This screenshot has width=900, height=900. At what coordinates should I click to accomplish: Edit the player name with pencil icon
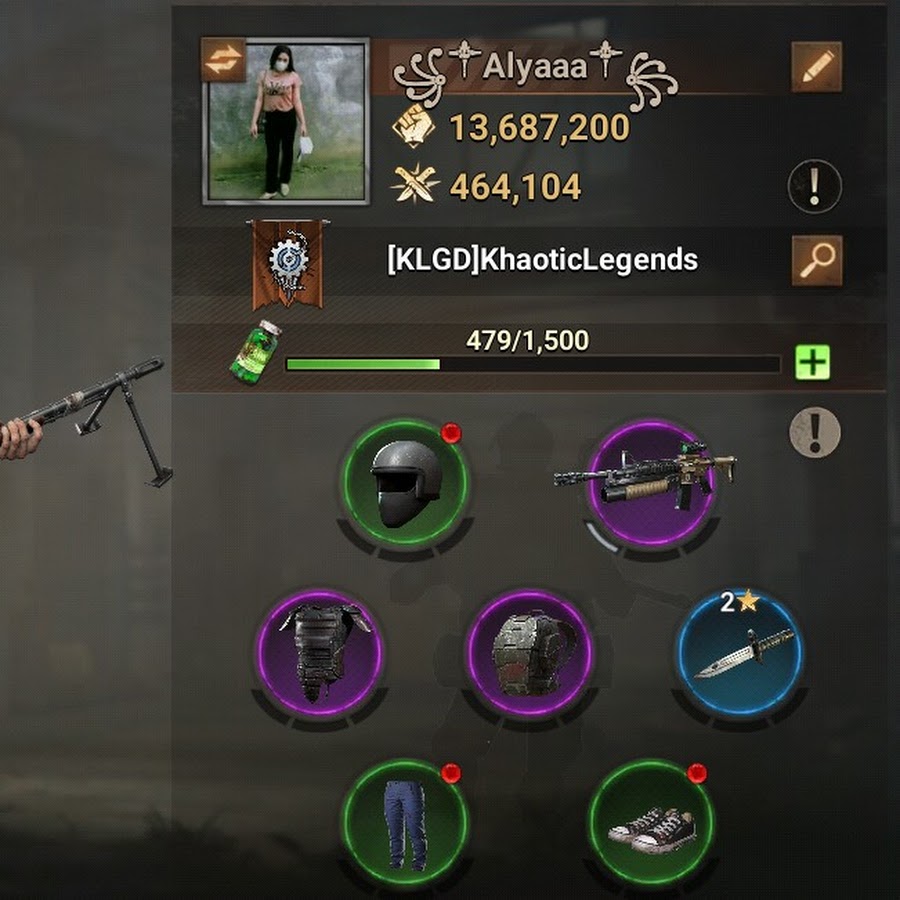816,67
